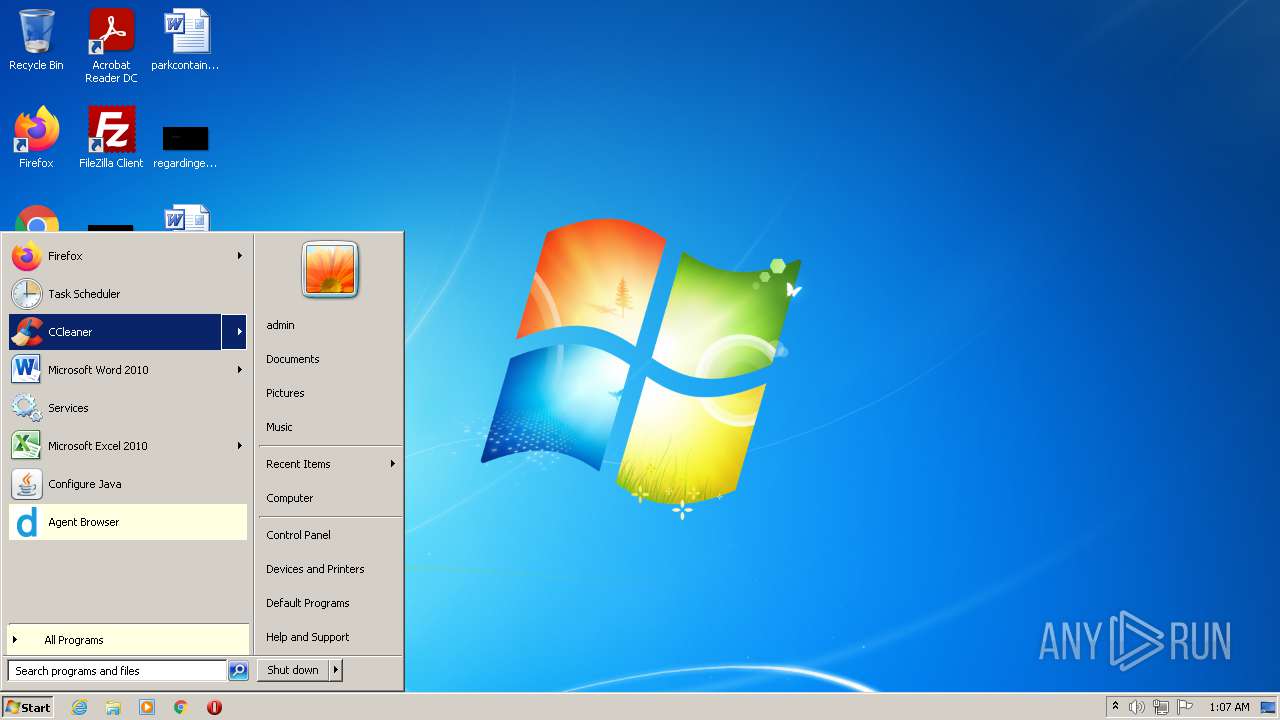Open Control Panel

click(x=298, y=535)
